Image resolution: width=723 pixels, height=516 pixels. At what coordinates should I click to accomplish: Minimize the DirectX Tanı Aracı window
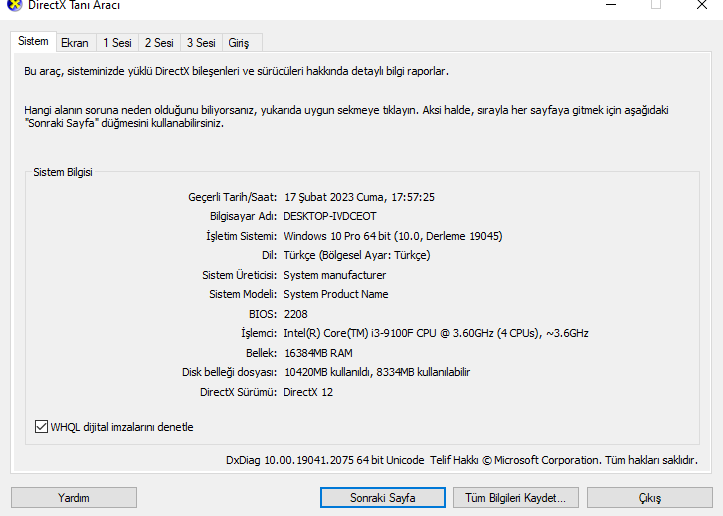[611, 5]
